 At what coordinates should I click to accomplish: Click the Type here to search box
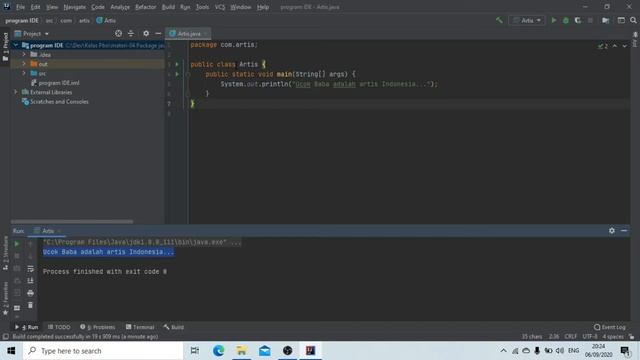103,351
